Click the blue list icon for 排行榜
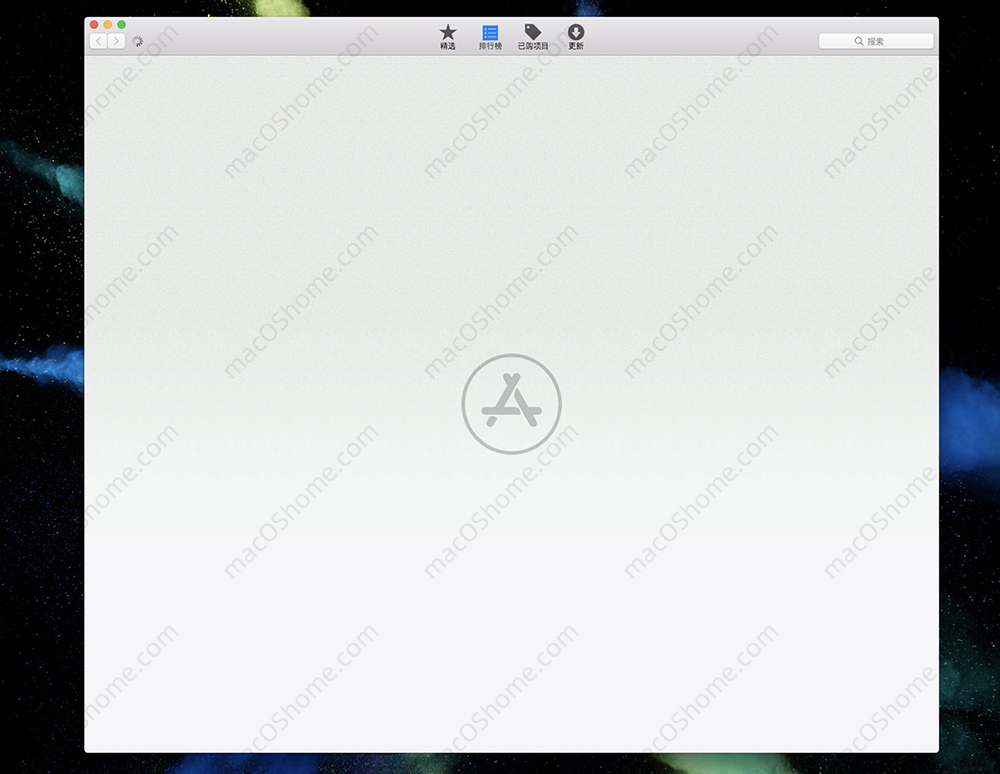Image resolution: width=1000 pixels, height=774 pixels. (490, 32)
